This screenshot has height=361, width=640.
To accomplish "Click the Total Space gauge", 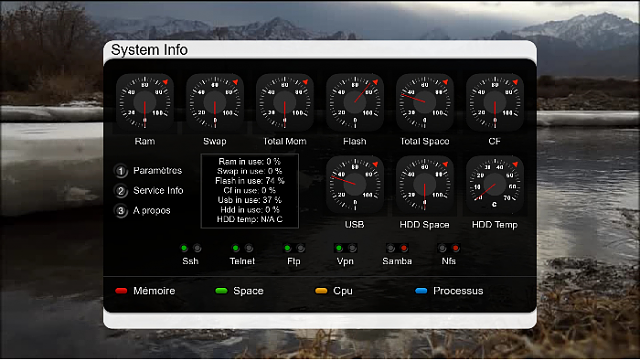I will (424, 103).
